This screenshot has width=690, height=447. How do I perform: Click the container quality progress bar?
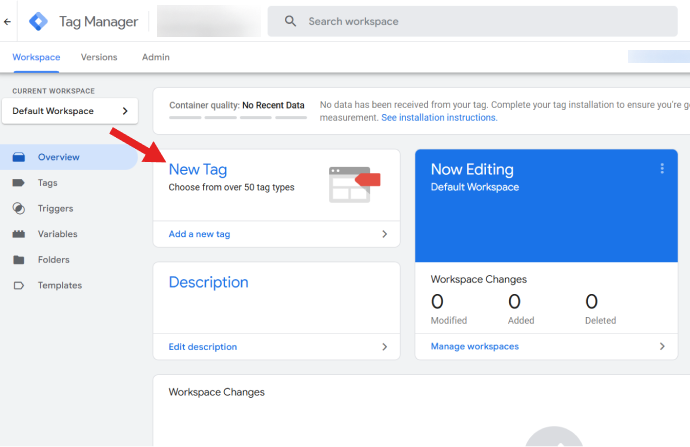tap(238, 117)
